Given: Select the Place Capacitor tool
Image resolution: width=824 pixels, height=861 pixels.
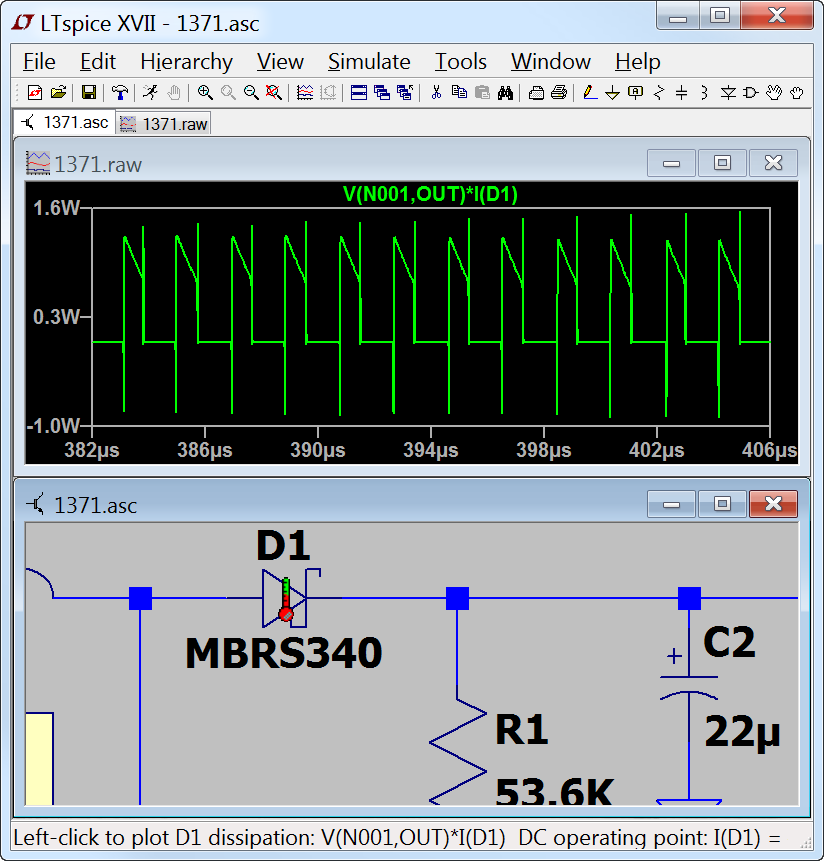Looking at the screenshot, I should click(x=682, y=93).
